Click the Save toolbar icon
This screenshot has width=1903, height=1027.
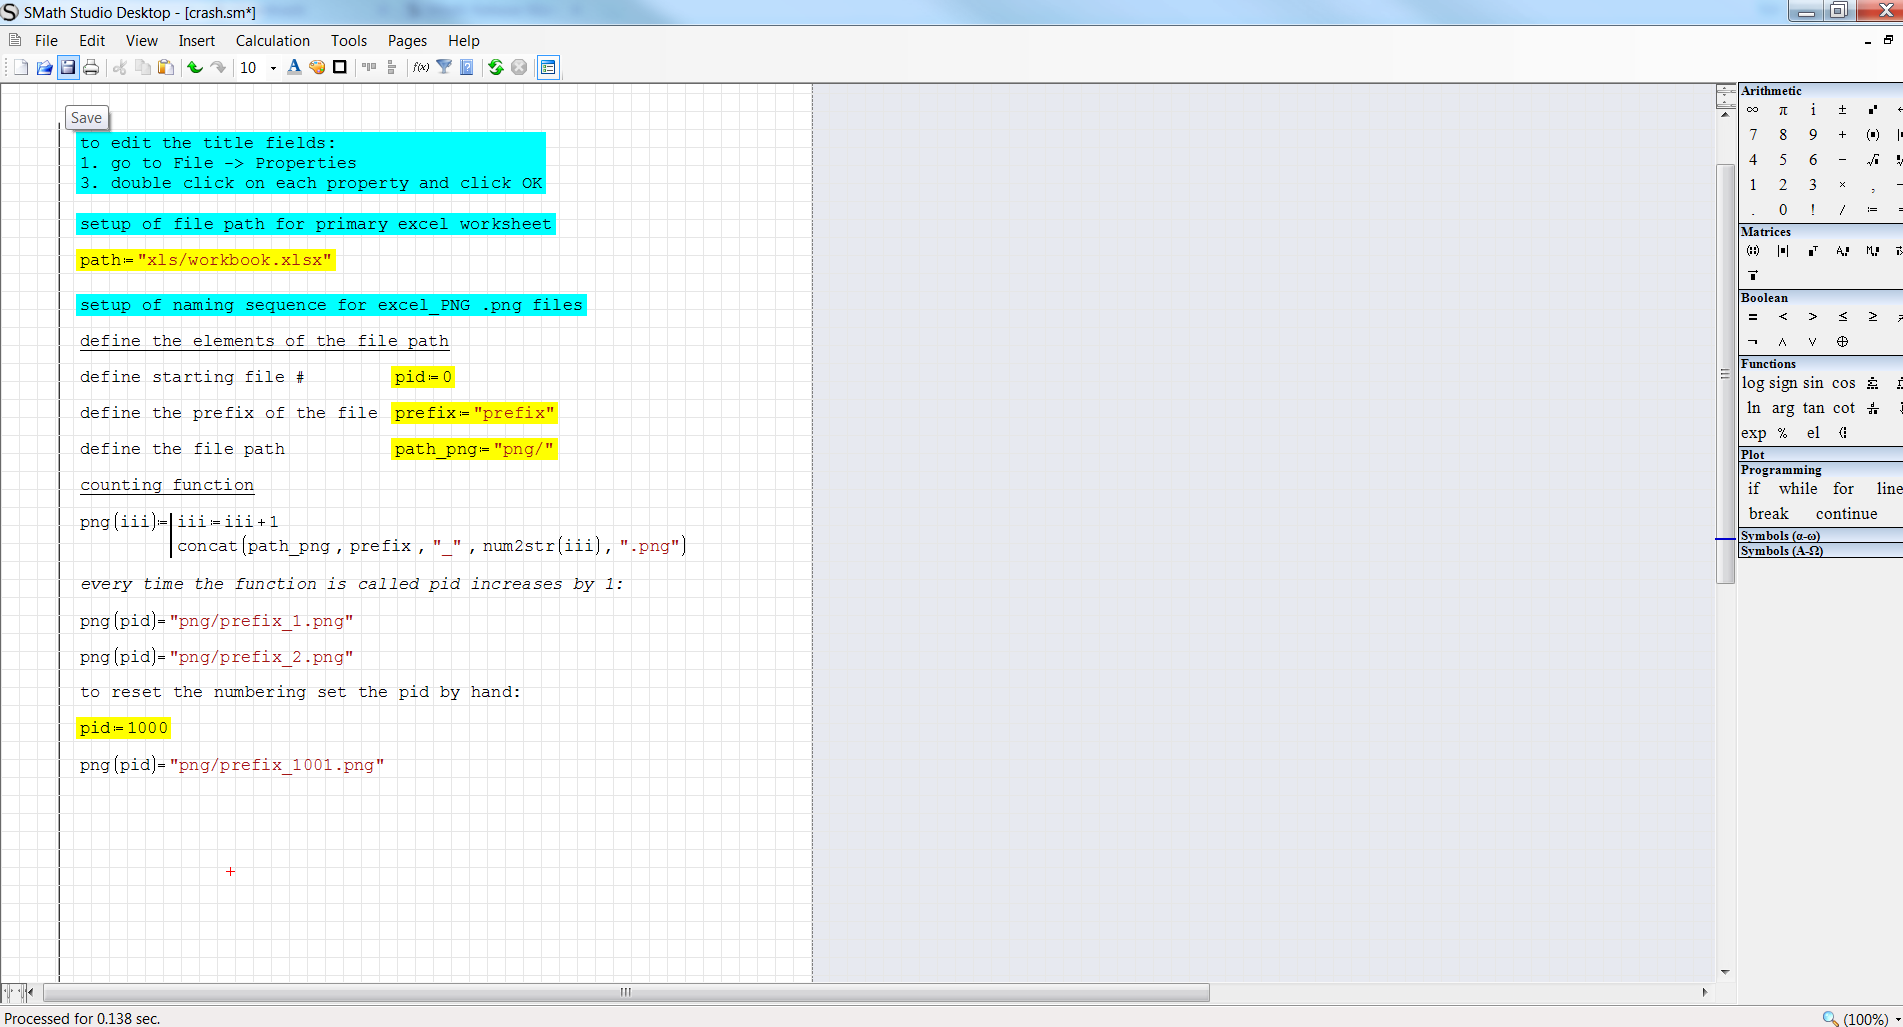tap(67, 67)
